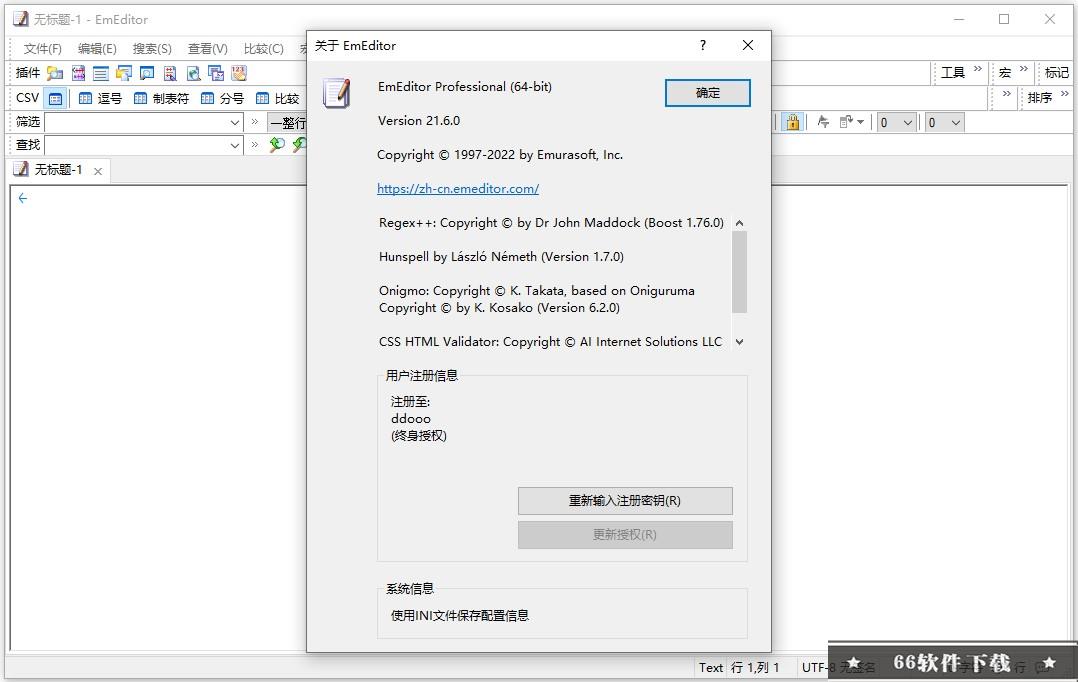
Task: Expand the 排序 toolbar overflow chevron
Action: pyautogui.click(x=1065, y=94)
